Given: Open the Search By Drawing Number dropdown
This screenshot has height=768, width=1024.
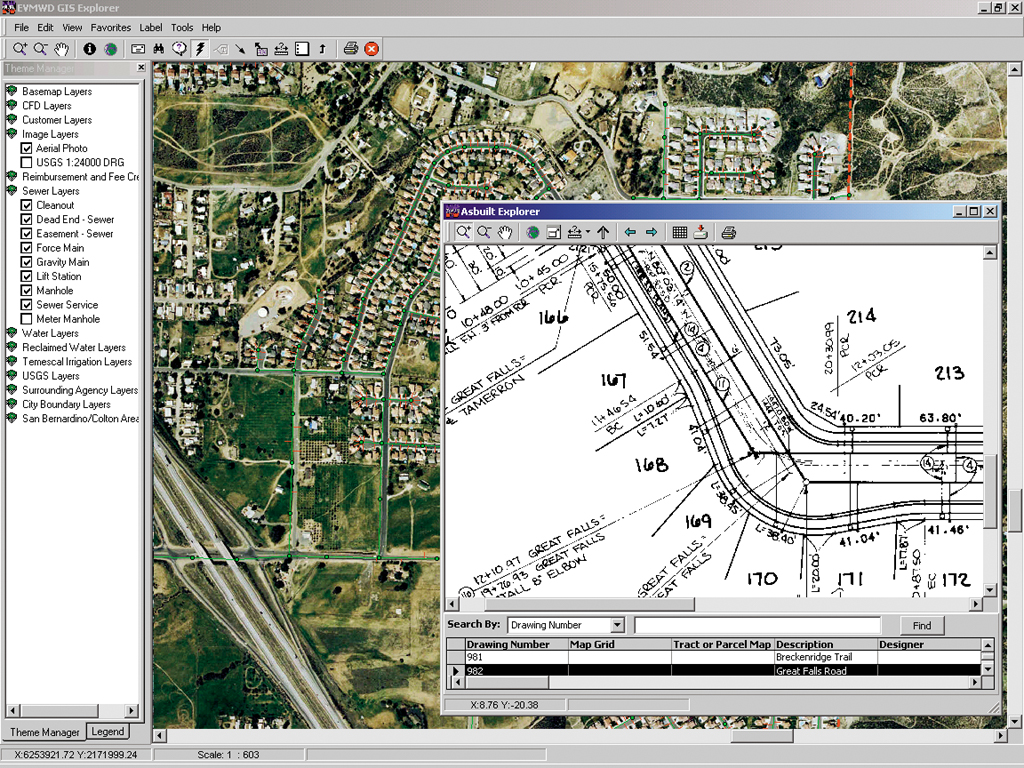Looking at the screenshot, I should coord(618,625).
